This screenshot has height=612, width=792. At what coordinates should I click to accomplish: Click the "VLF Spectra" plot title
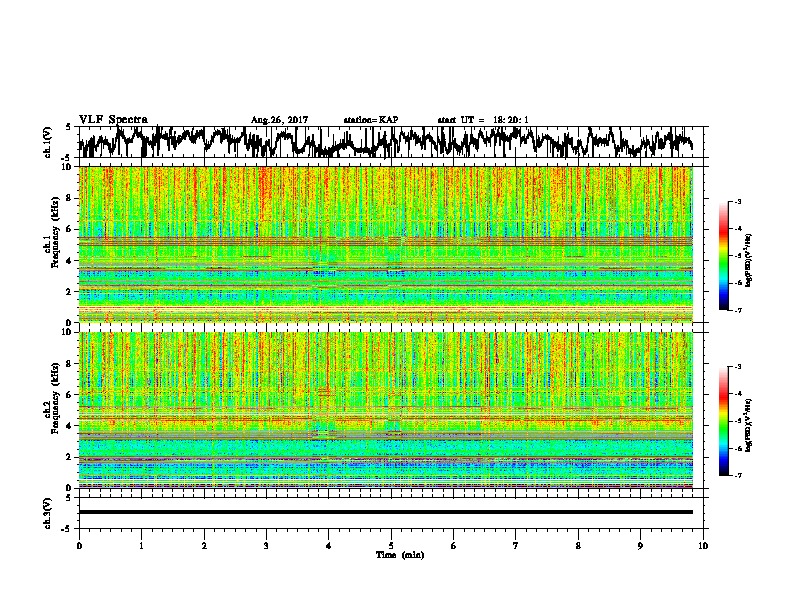[x=113, y=119]
